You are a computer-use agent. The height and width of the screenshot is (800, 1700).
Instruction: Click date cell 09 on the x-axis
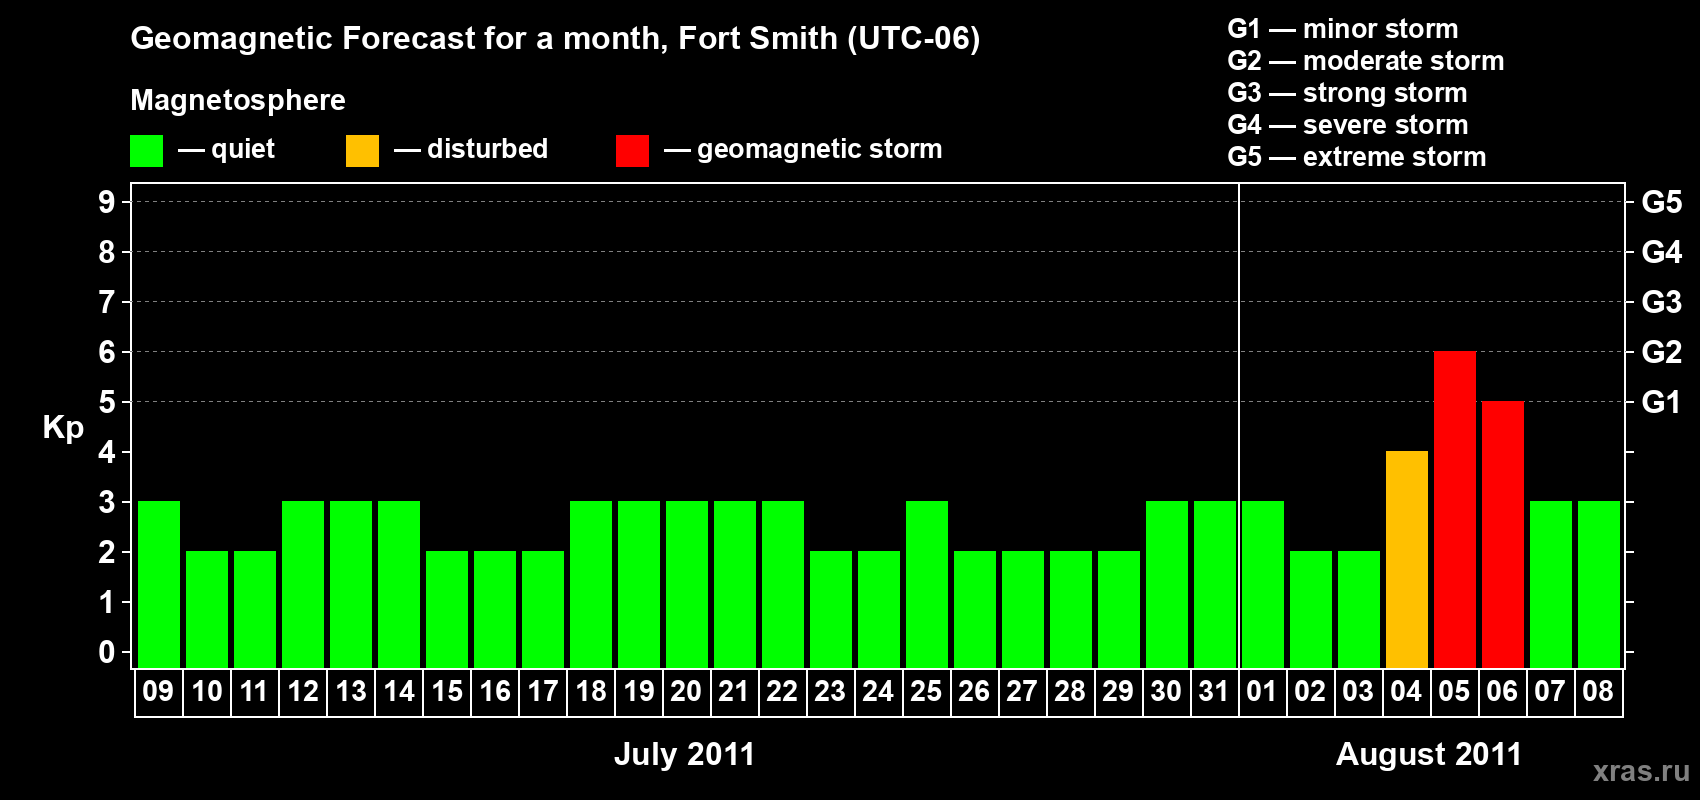pos(158,692)
